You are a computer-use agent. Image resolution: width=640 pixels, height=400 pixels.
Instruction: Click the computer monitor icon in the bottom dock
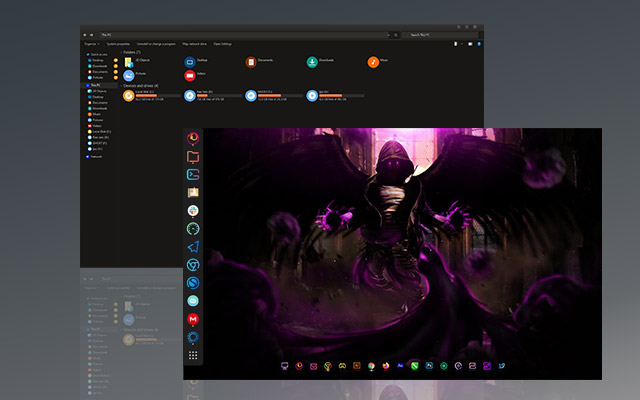[x=284, y=366]
